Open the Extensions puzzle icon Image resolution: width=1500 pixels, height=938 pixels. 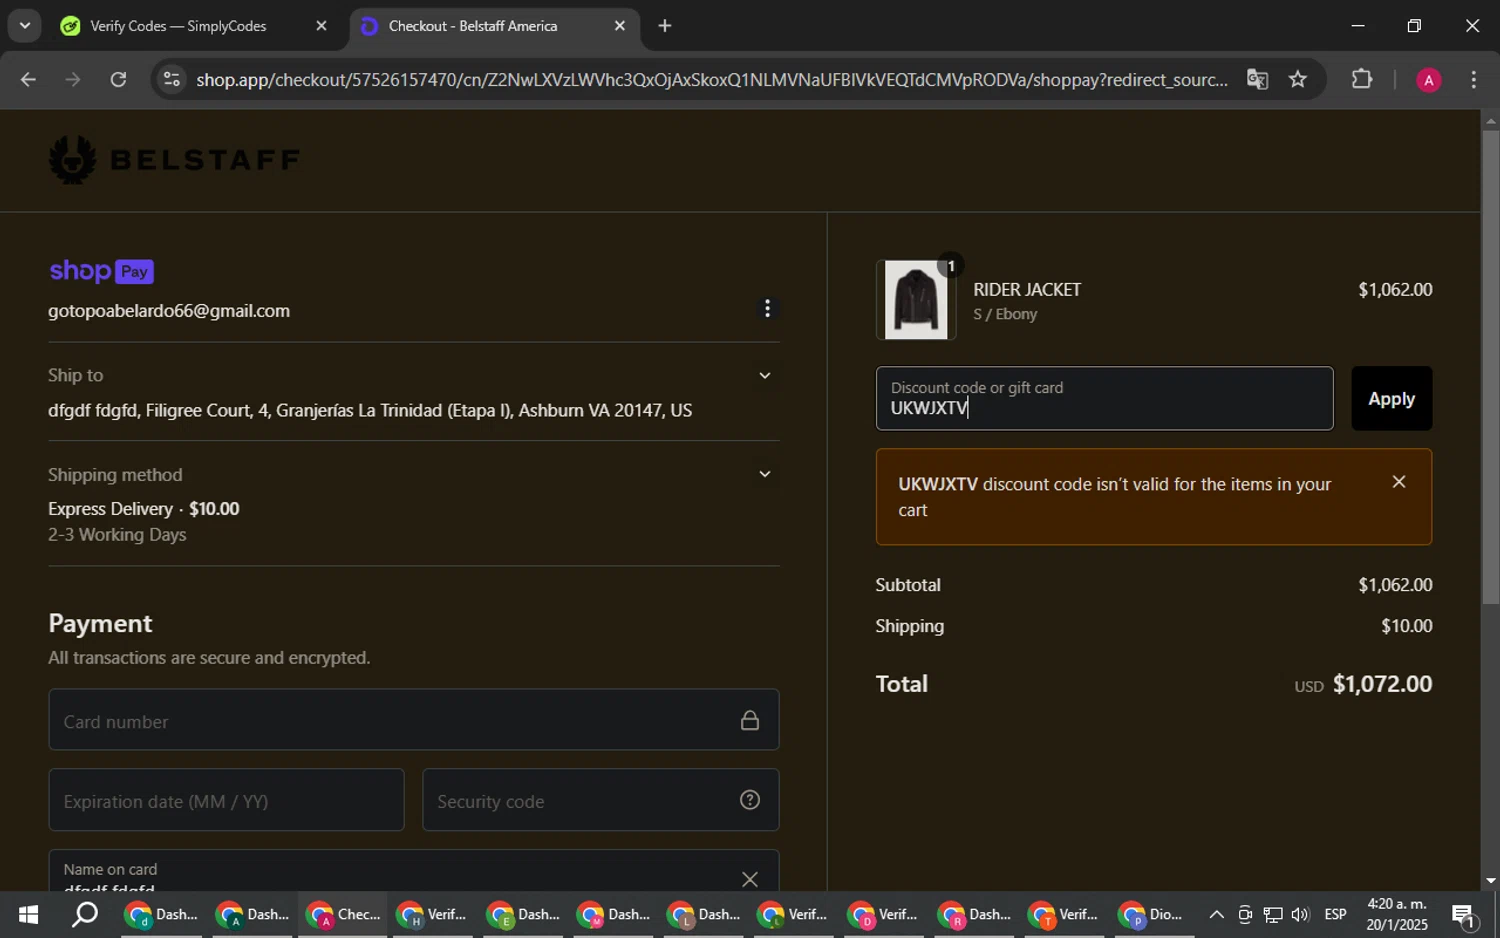click(1362, 79)
